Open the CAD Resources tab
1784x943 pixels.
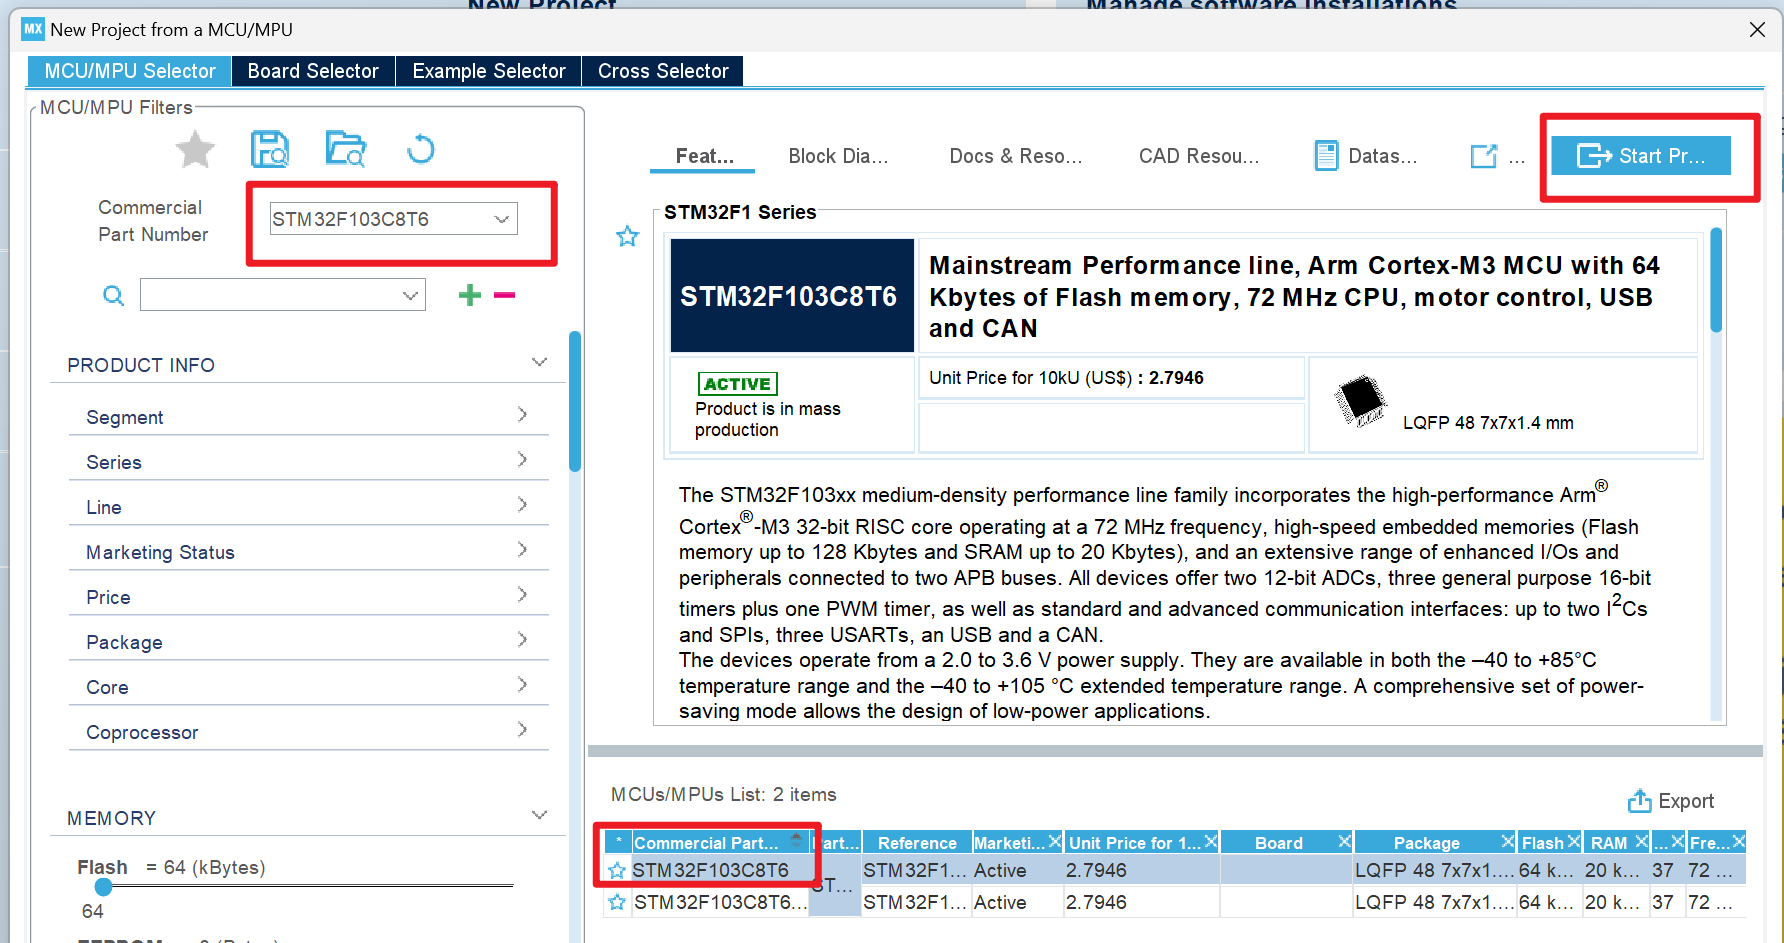point(1199,156)
